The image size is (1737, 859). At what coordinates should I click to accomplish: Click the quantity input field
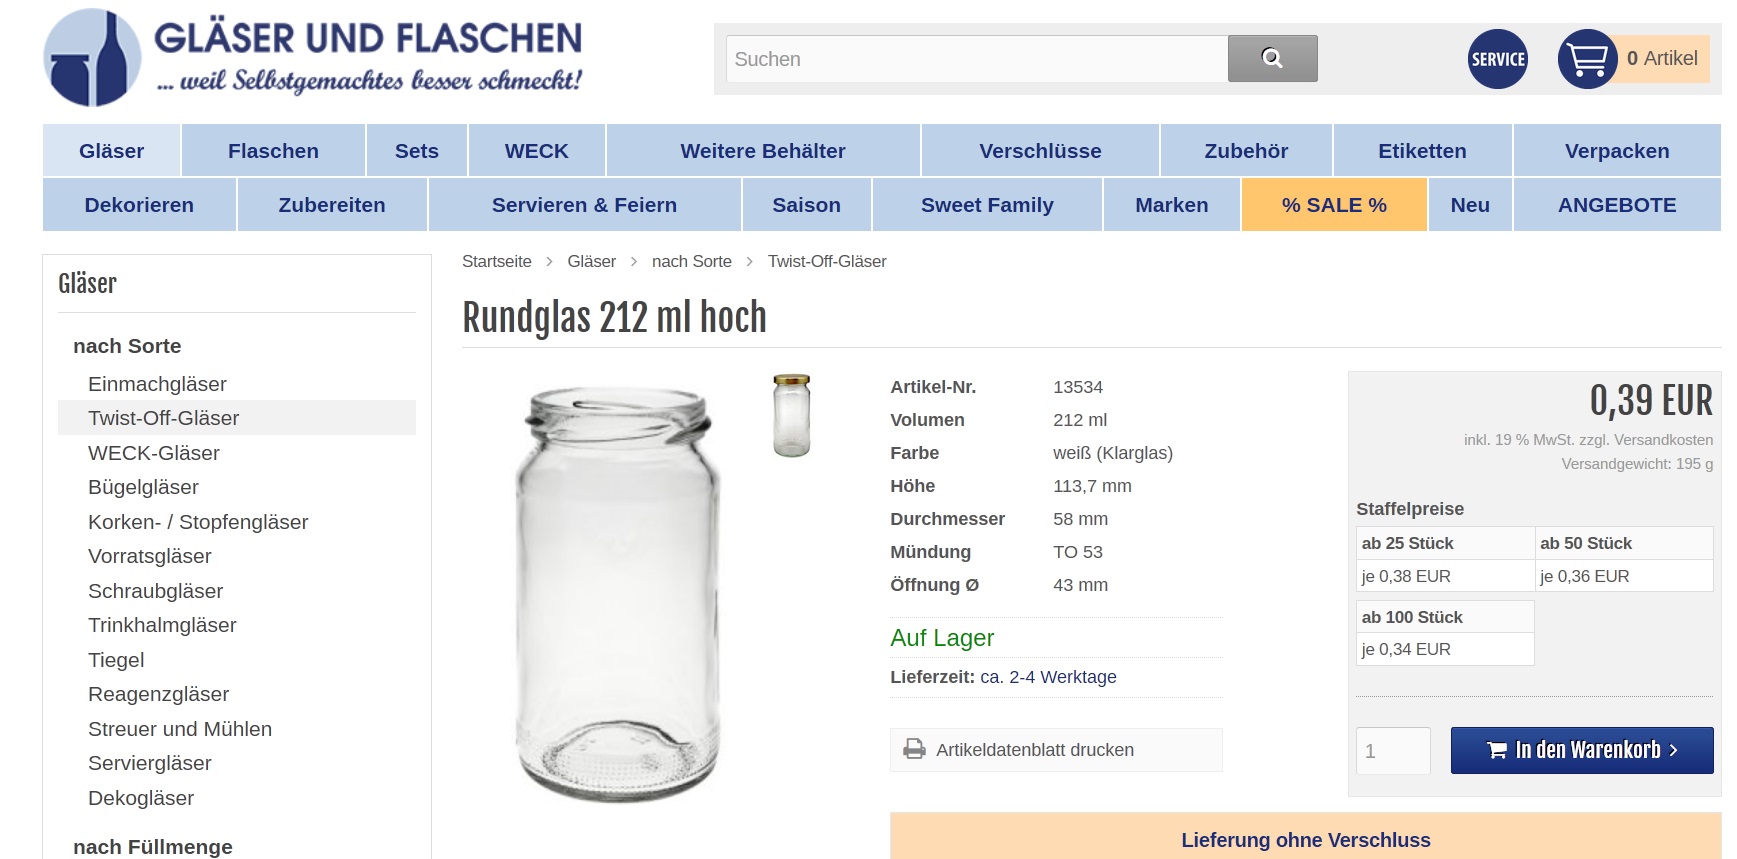click(1393, 750)
